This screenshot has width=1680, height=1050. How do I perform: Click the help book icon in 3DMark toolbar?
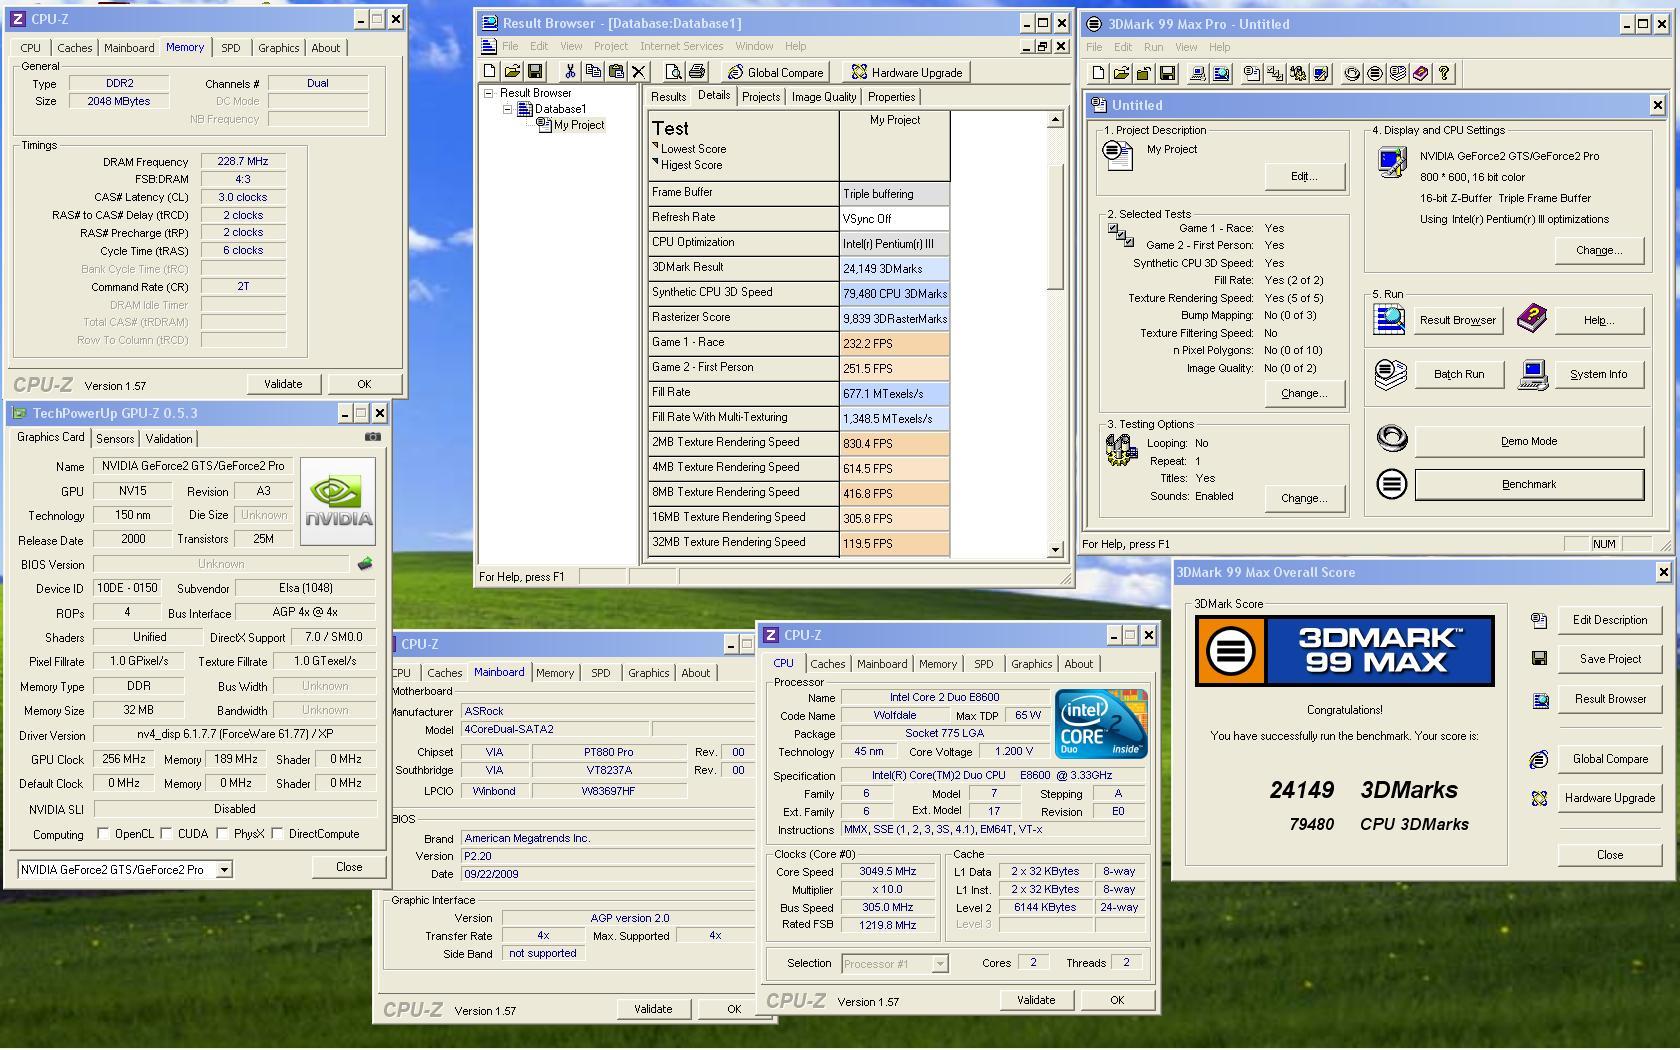tap(1421, 73)
